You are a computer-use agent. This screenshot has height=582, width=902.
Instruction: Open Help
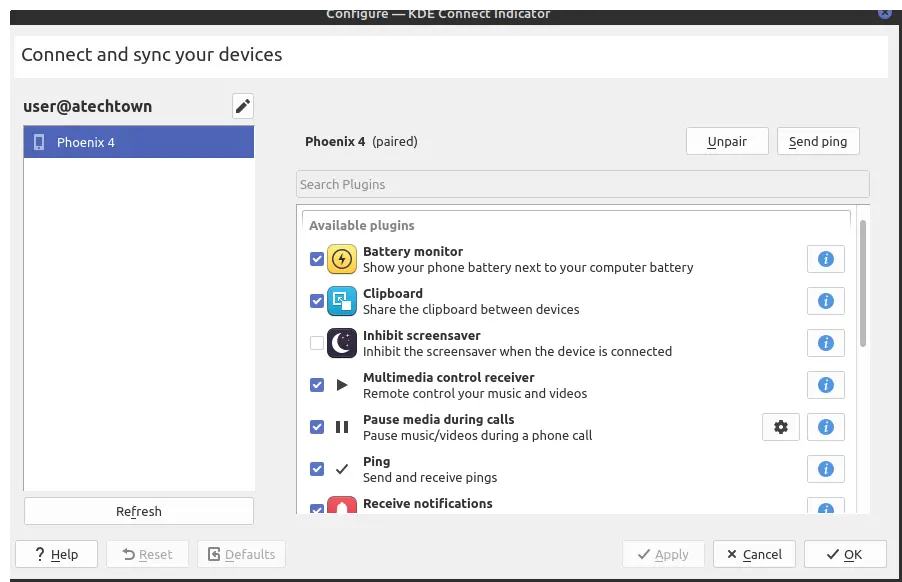pos(56,554)
